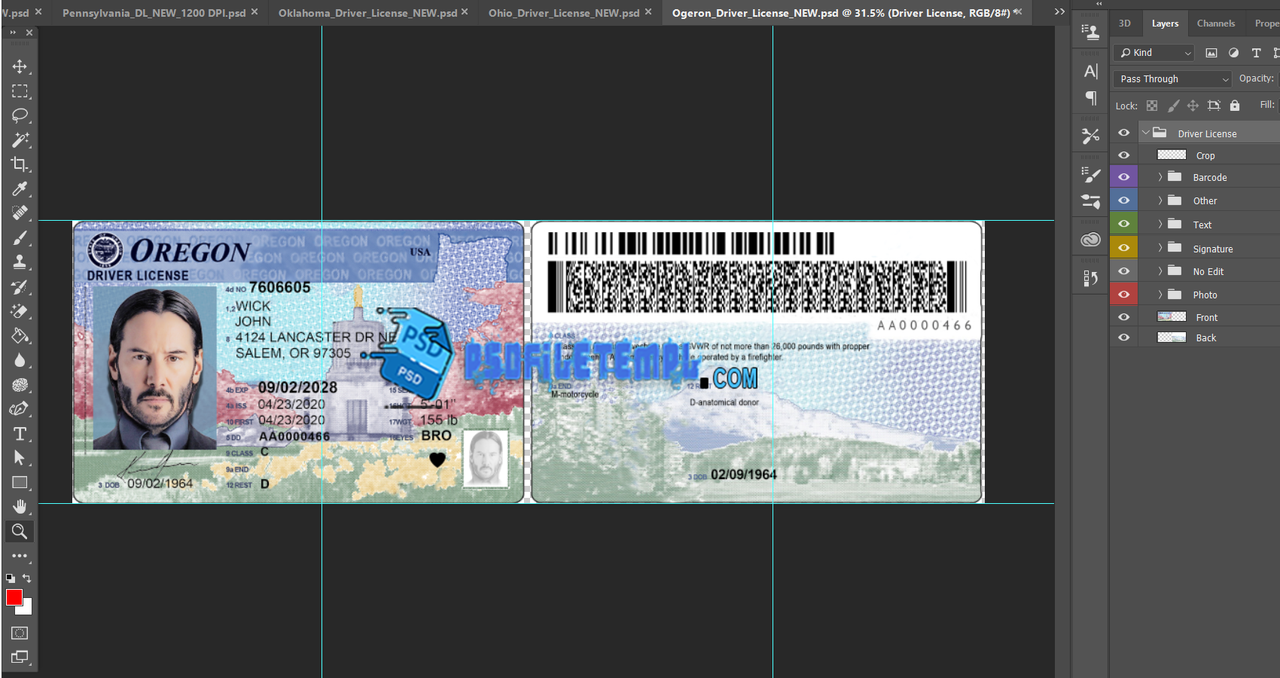
Task: Expand the Other group
Action: [1160, 200]
